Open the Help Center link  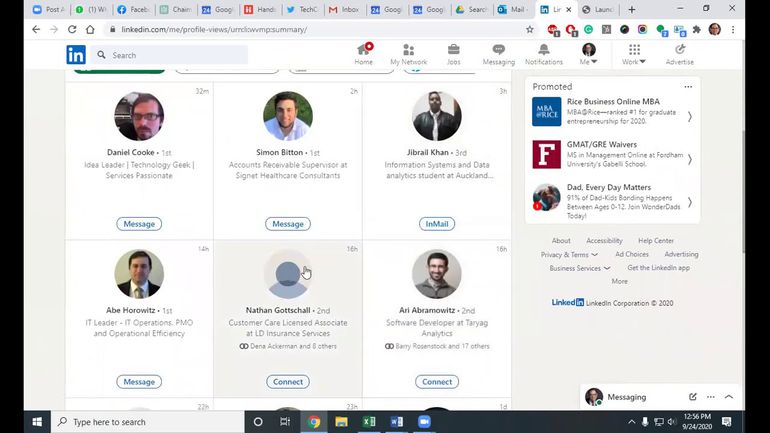(x=656, y=241)
